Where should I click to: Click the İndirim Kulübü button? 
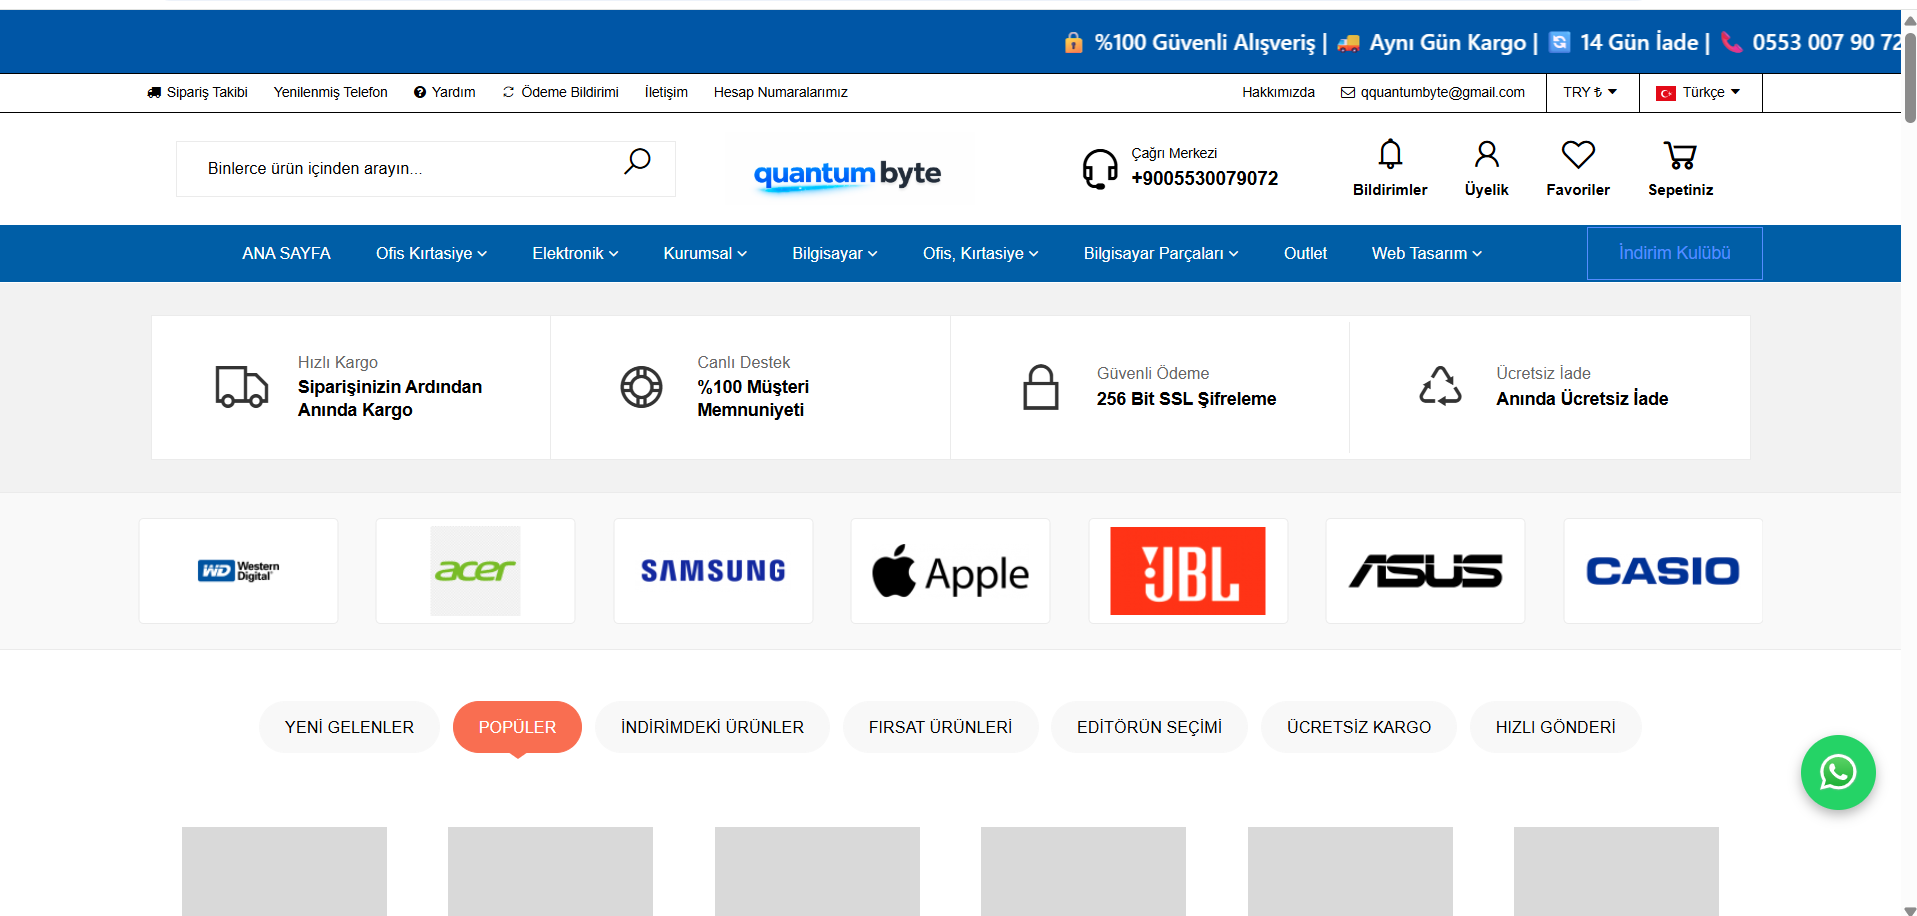(x=1674, y=253)
